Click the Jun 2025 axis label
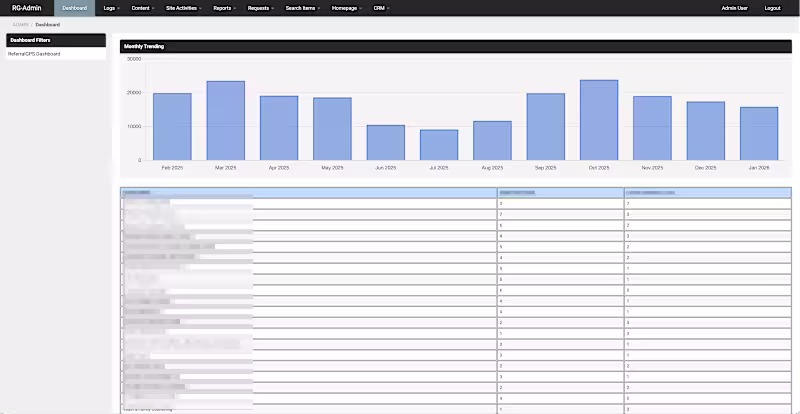Screen dimensions: 800x414 (x=386, y=167)
